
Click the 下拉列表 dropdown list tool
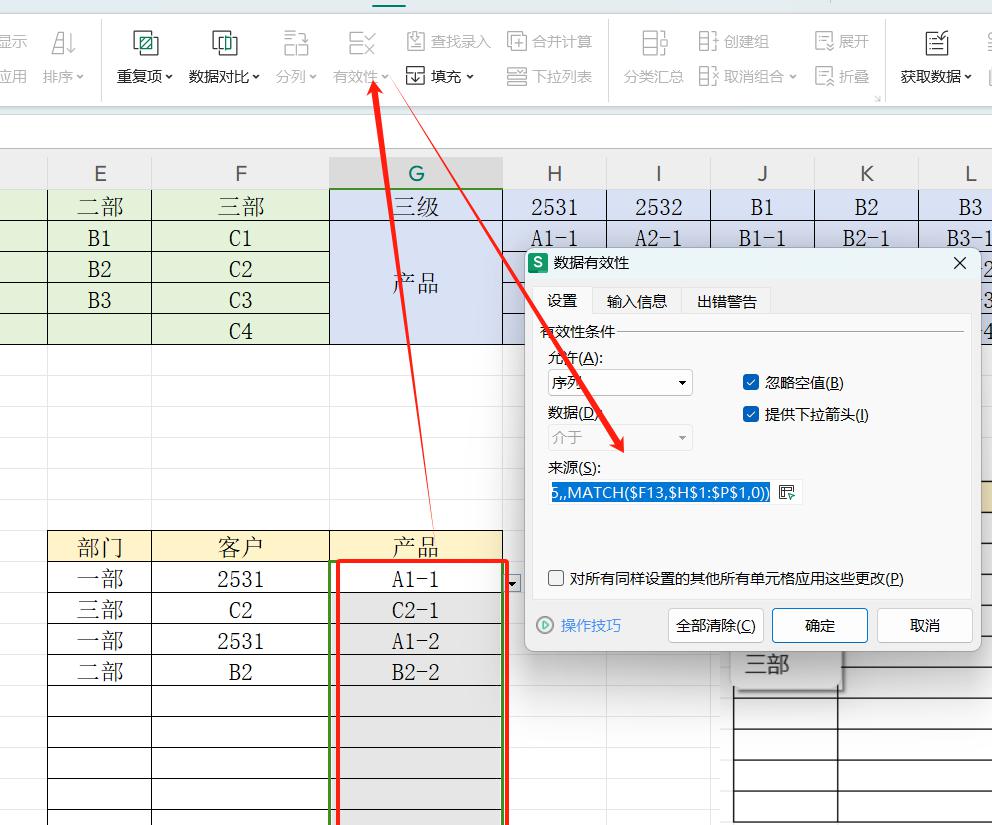(550, 77)
